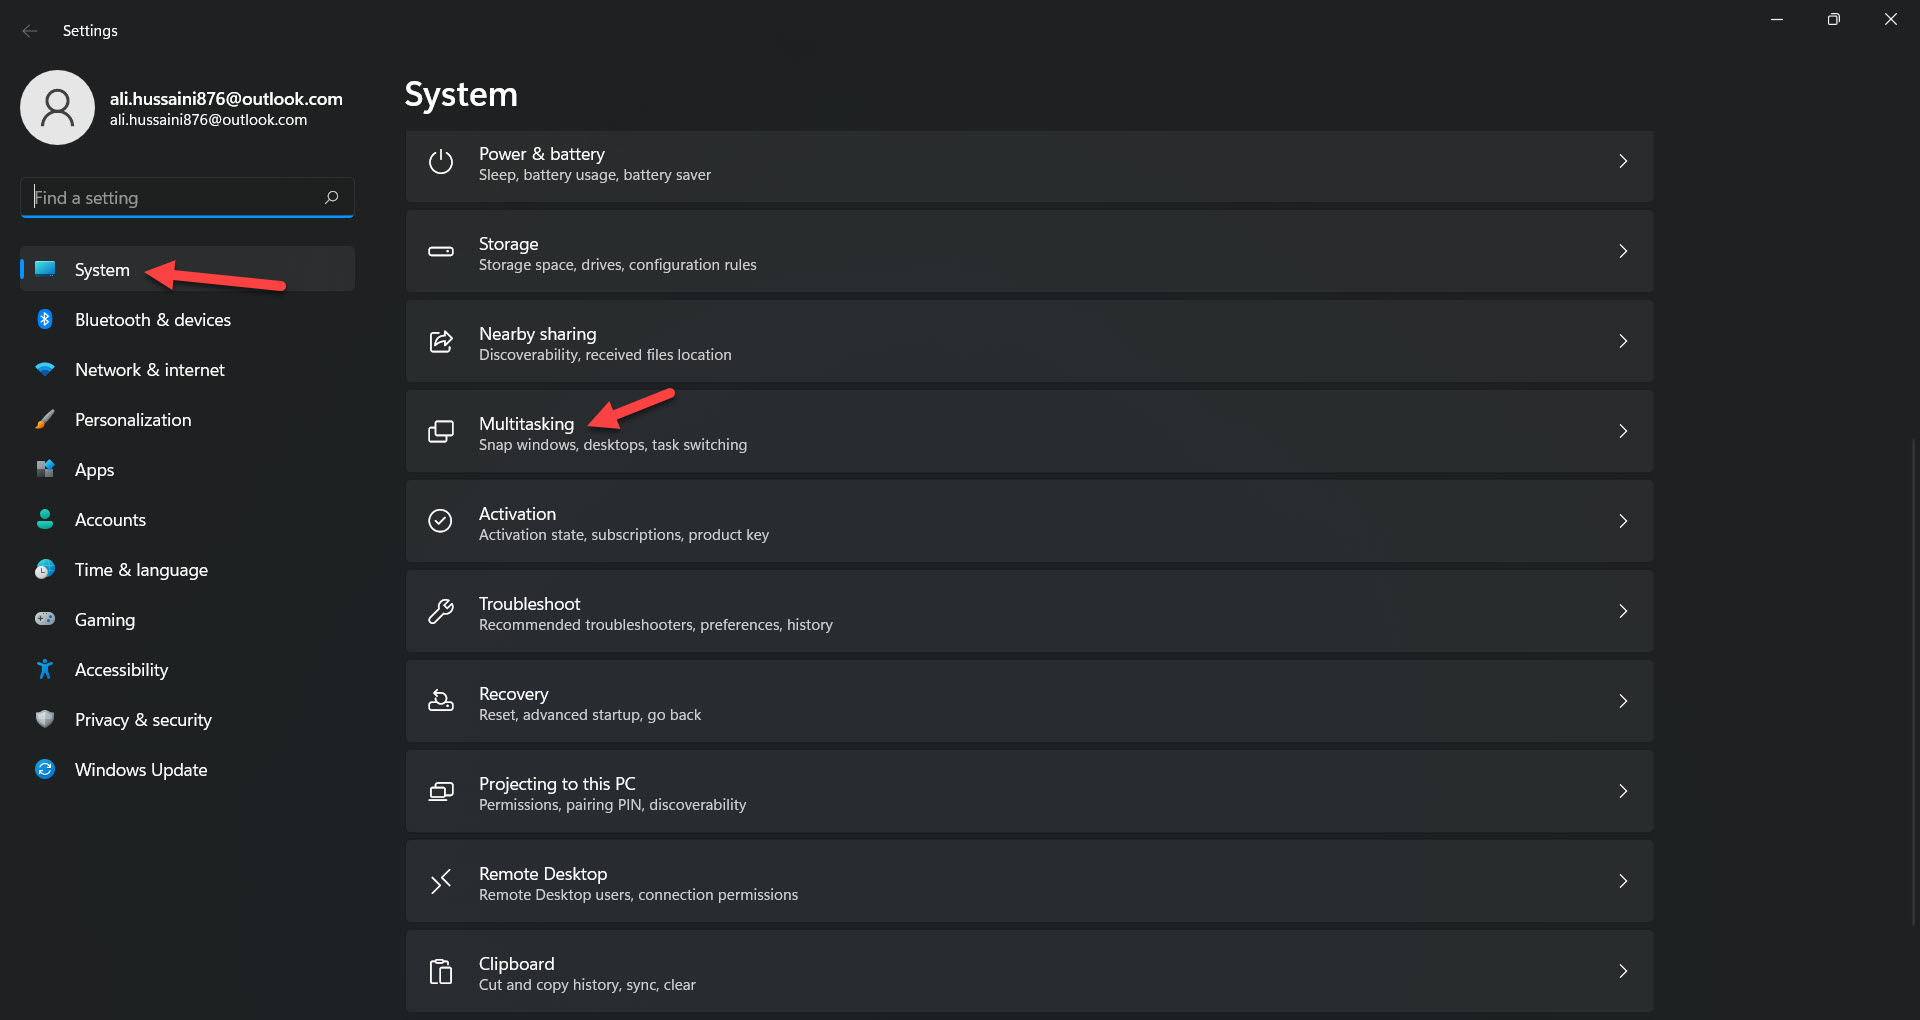Click the Clipboard icon
The image size is (1920, 1020).
tap(441, 972)
